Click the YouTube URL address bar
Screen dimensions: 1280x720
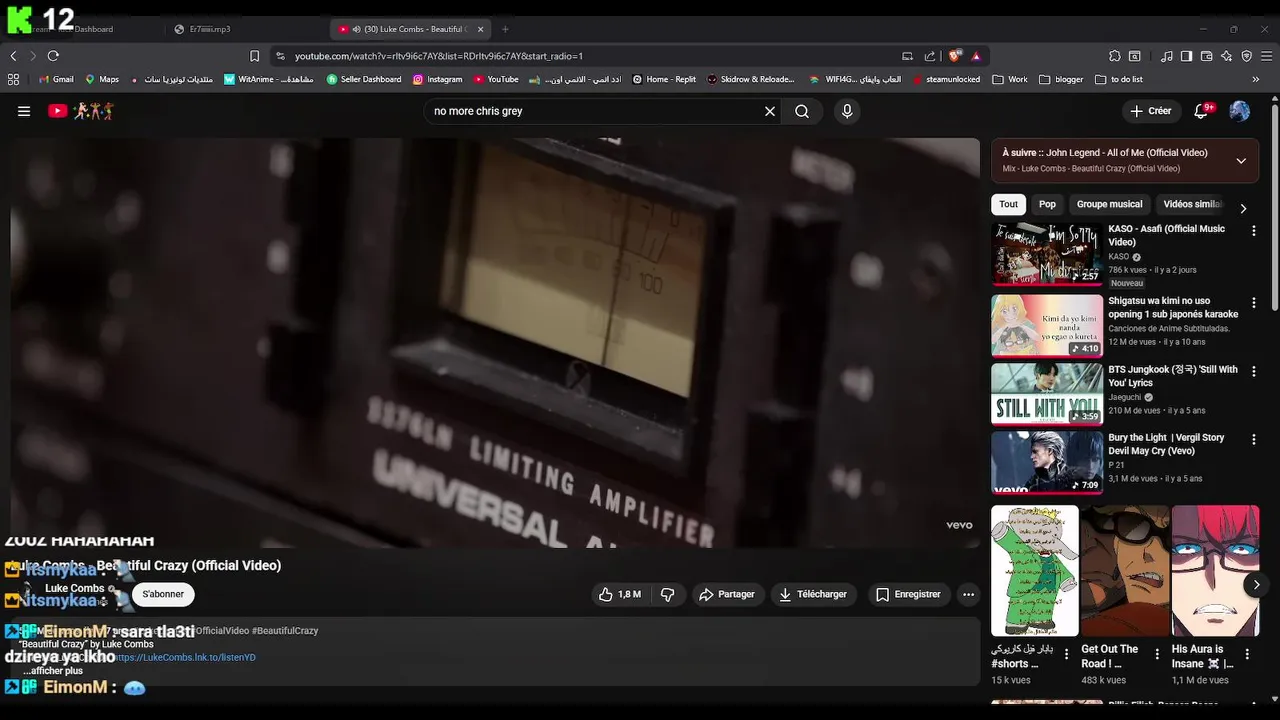pyautogui.click(x=590, y=56)
